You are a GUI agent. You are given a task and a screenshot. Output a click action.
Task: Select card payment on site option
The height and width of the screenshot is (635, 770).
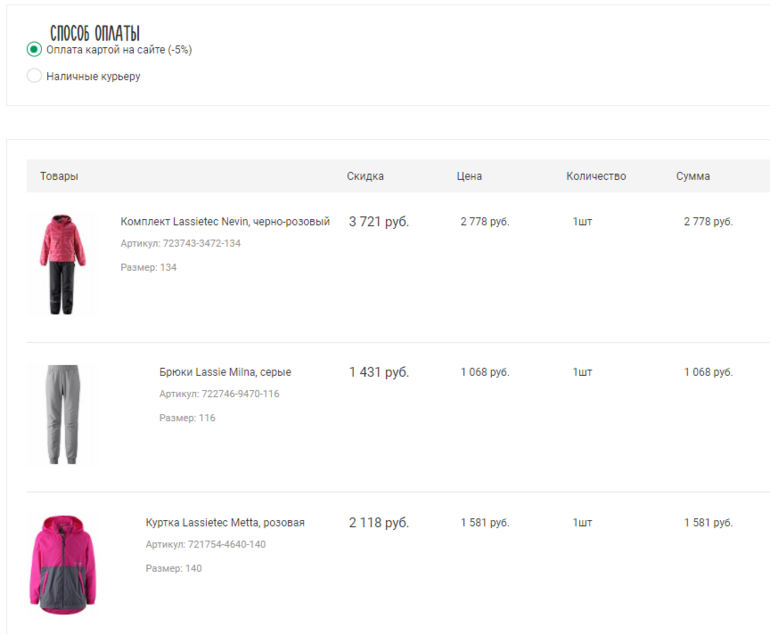pos(34,50)
